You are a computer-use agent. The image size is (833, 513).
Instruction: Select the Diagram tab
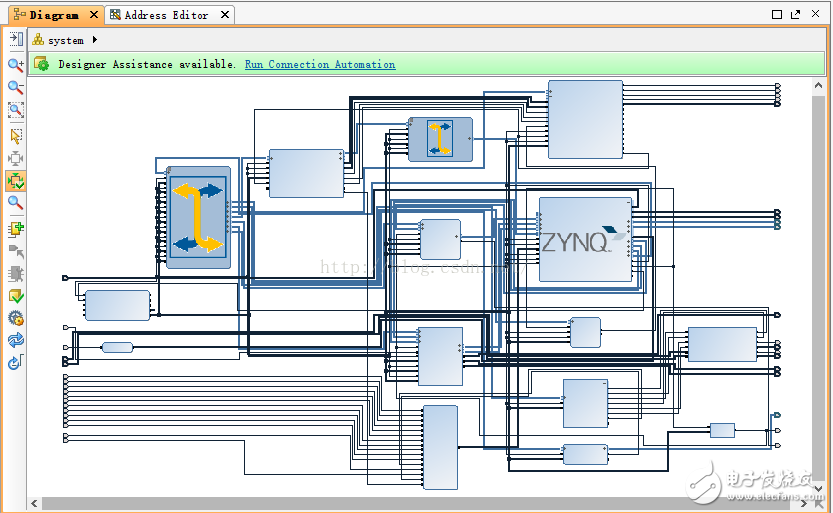click(x=52, y=15)
